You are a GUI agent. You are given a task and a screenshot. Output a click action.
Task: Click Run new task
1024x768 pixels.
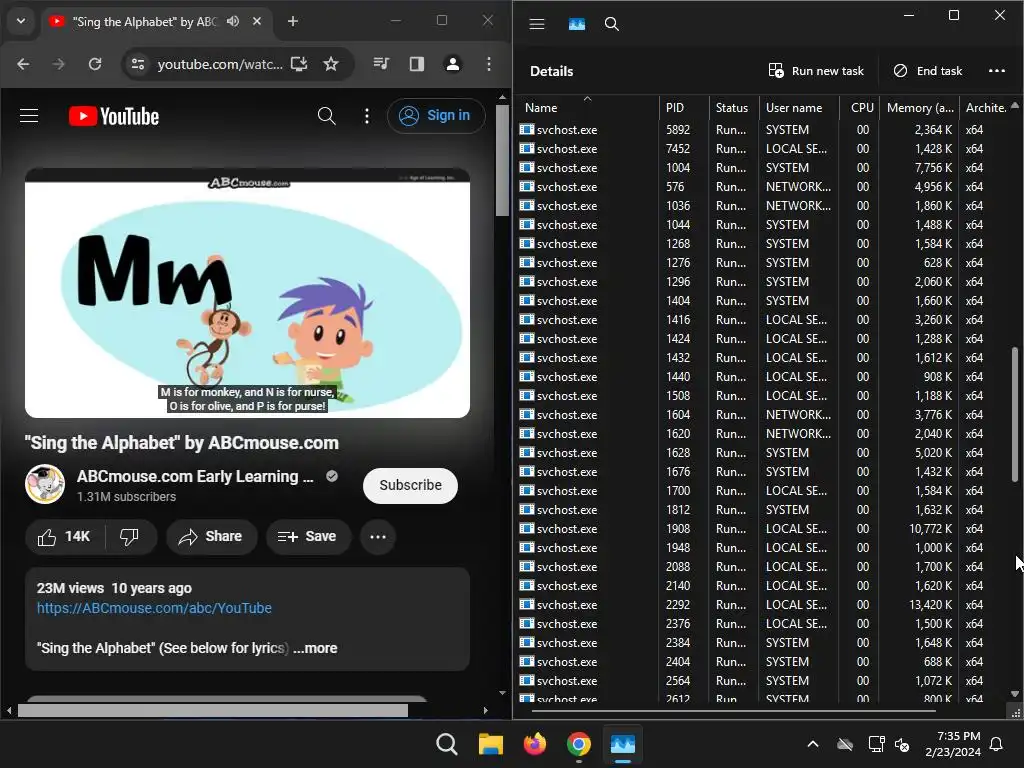point(816,71)
